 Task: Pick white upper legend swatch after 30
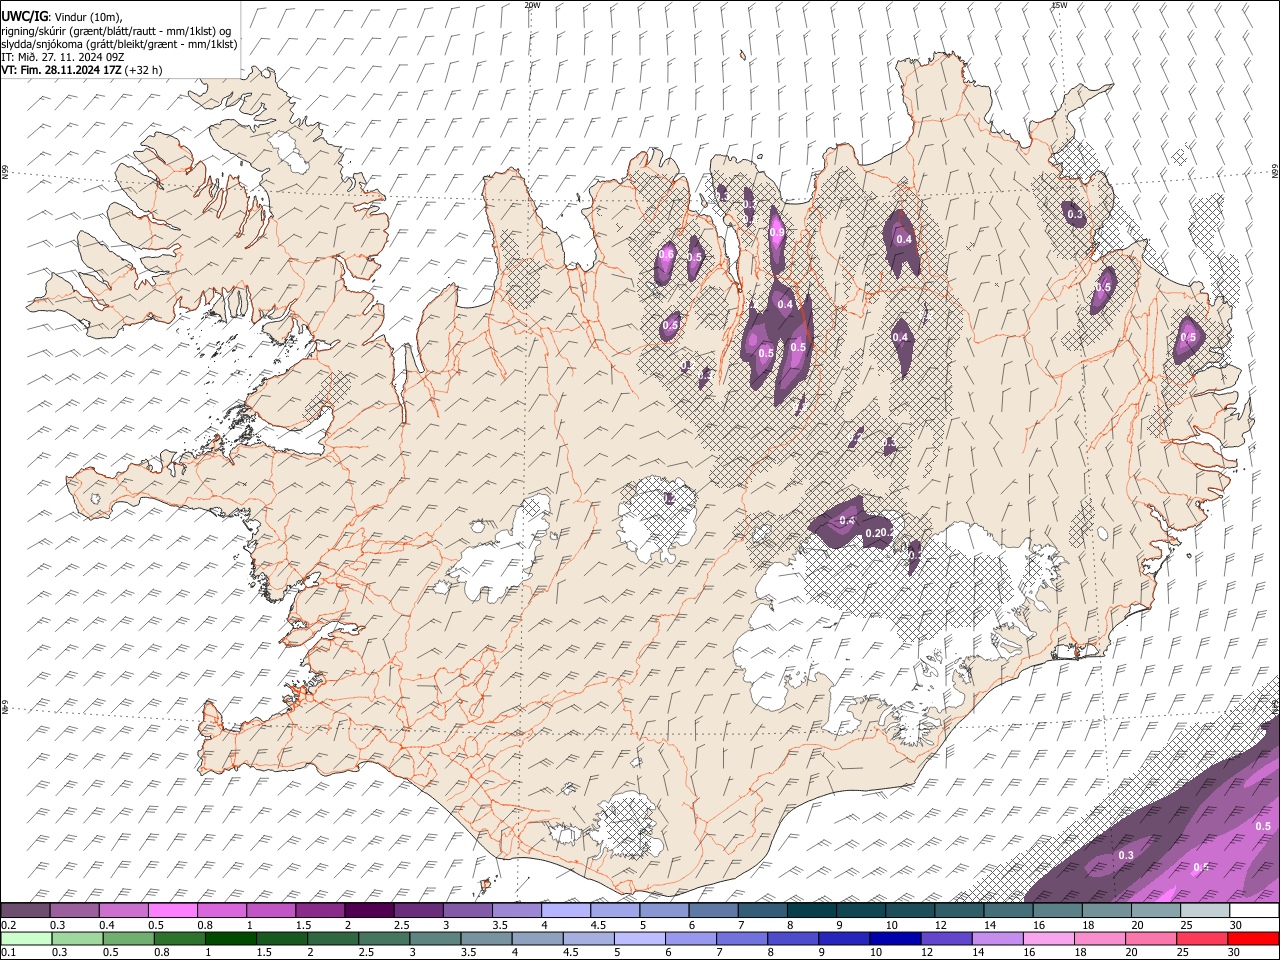pos(1255,910)
